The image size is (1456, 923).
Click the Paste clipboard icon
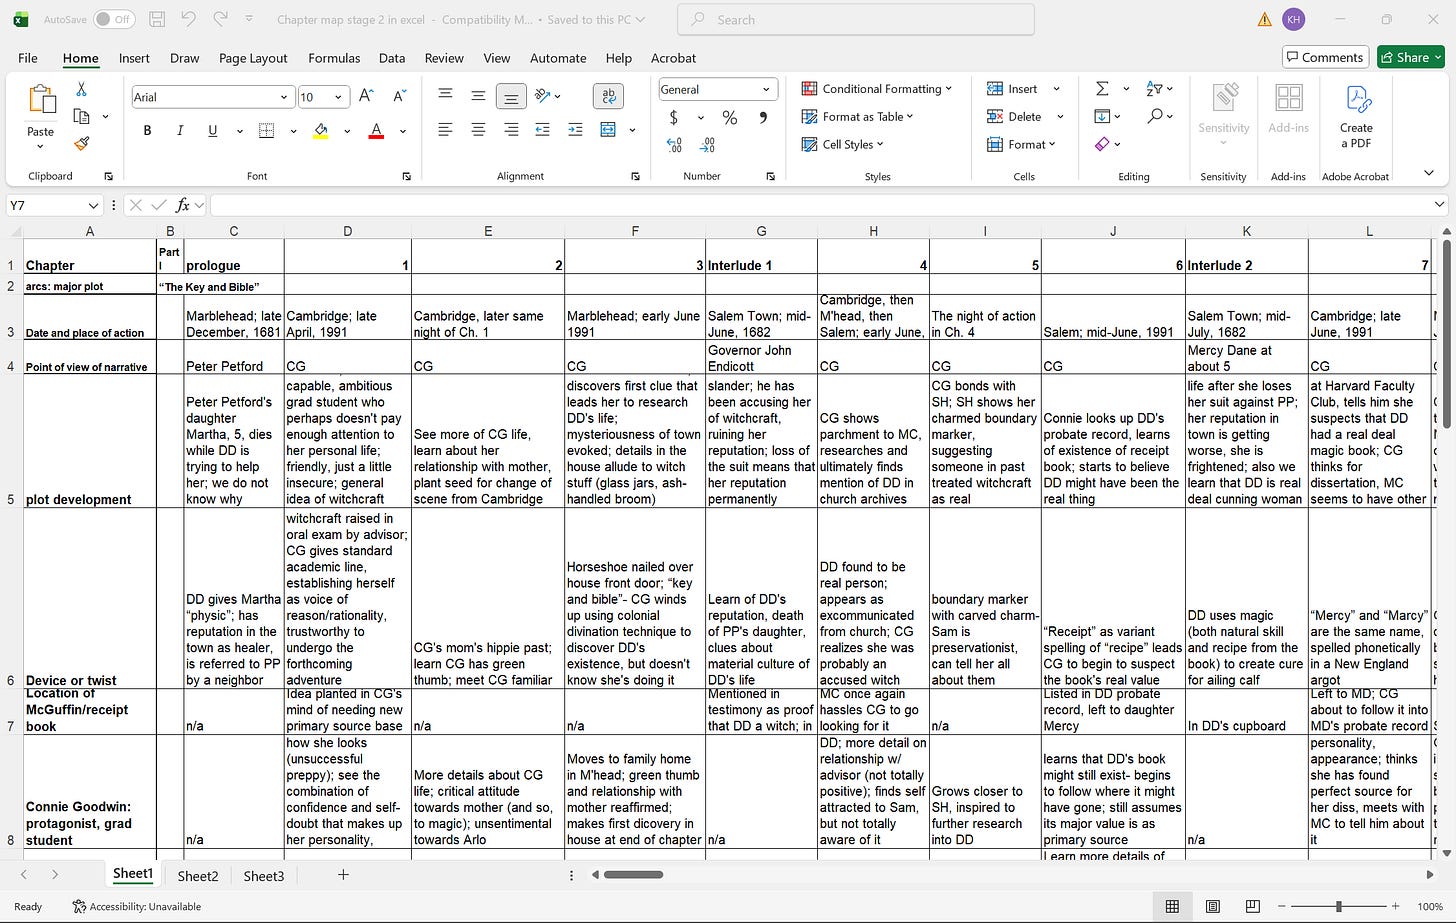41,100
